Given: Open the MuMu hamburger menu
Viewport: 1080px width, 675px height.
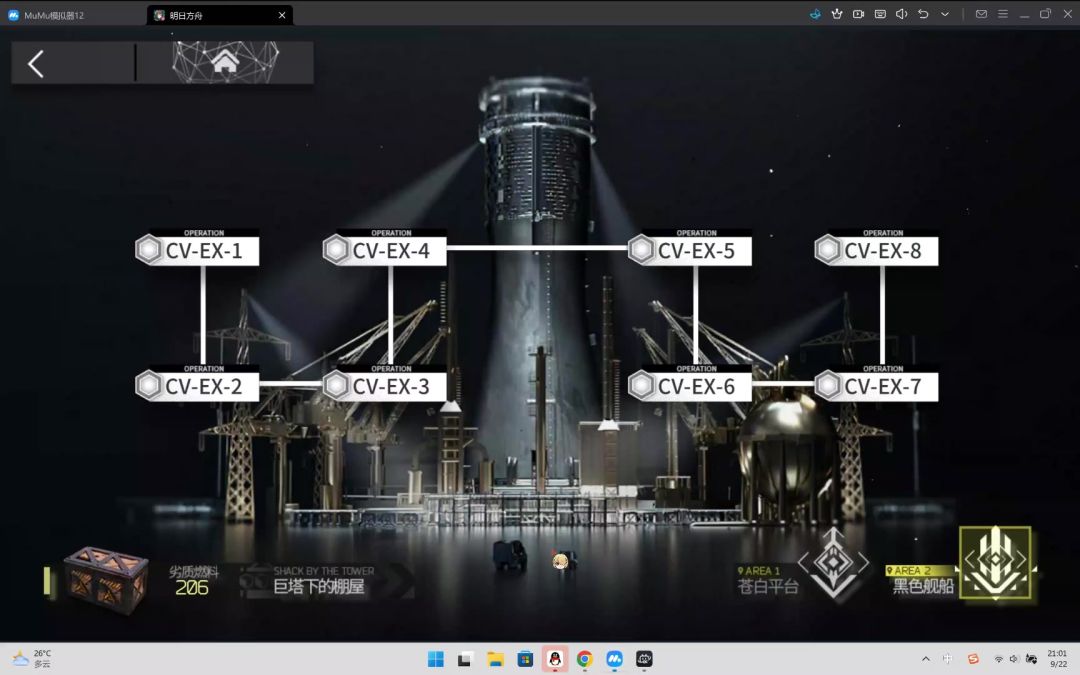Looking at the screenshot, I should click(x=1003, y=14).
